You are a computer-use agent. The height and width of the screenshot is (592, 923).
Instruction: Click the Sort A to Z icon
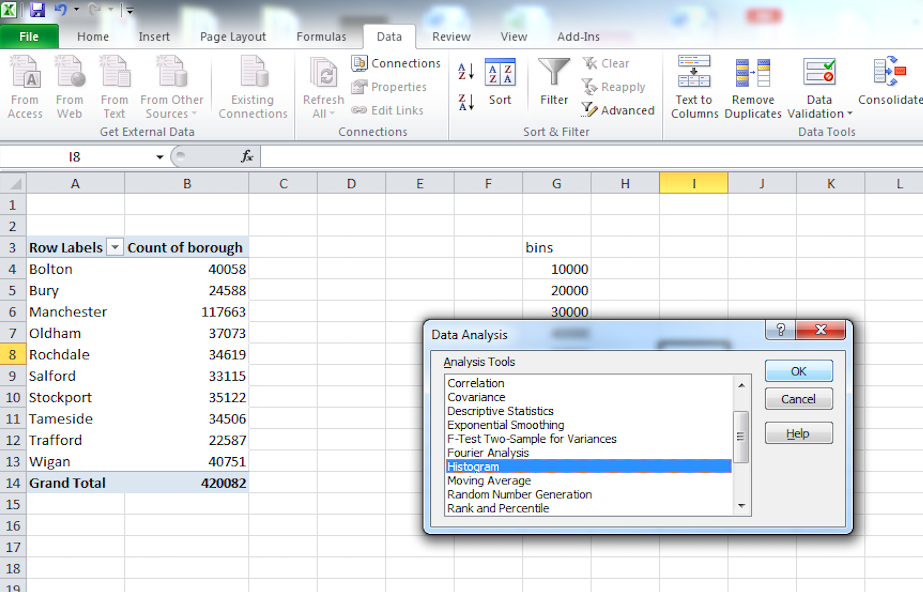click(466, 72)
